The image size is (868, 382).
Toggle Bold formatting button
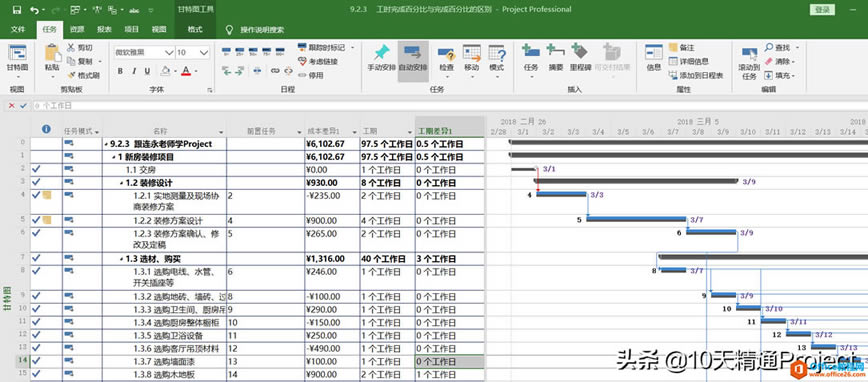click(x=120, y=71)
